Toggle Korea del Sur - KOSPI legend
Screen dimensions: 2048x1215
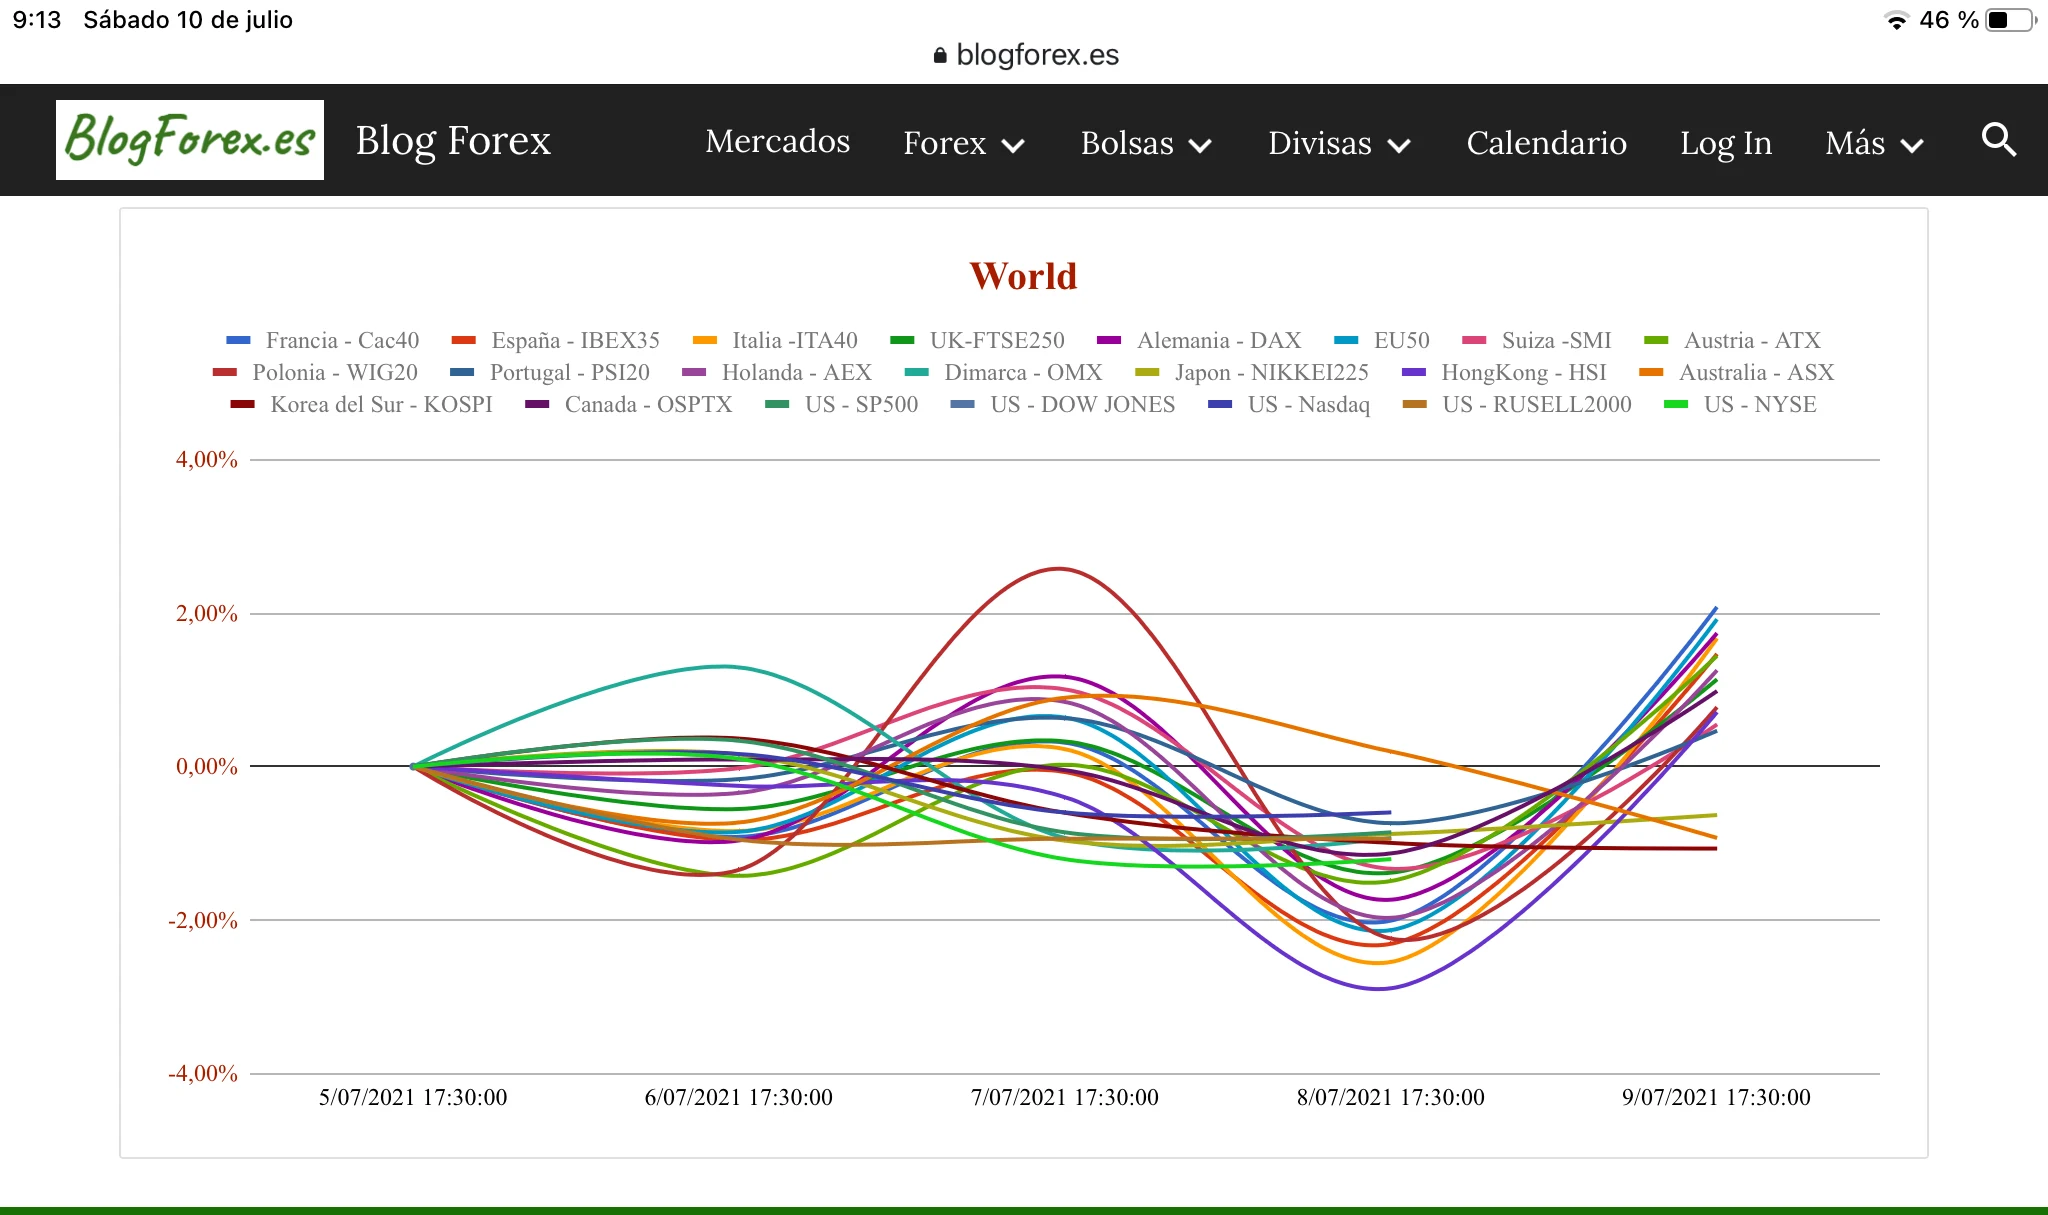[380, 404]
